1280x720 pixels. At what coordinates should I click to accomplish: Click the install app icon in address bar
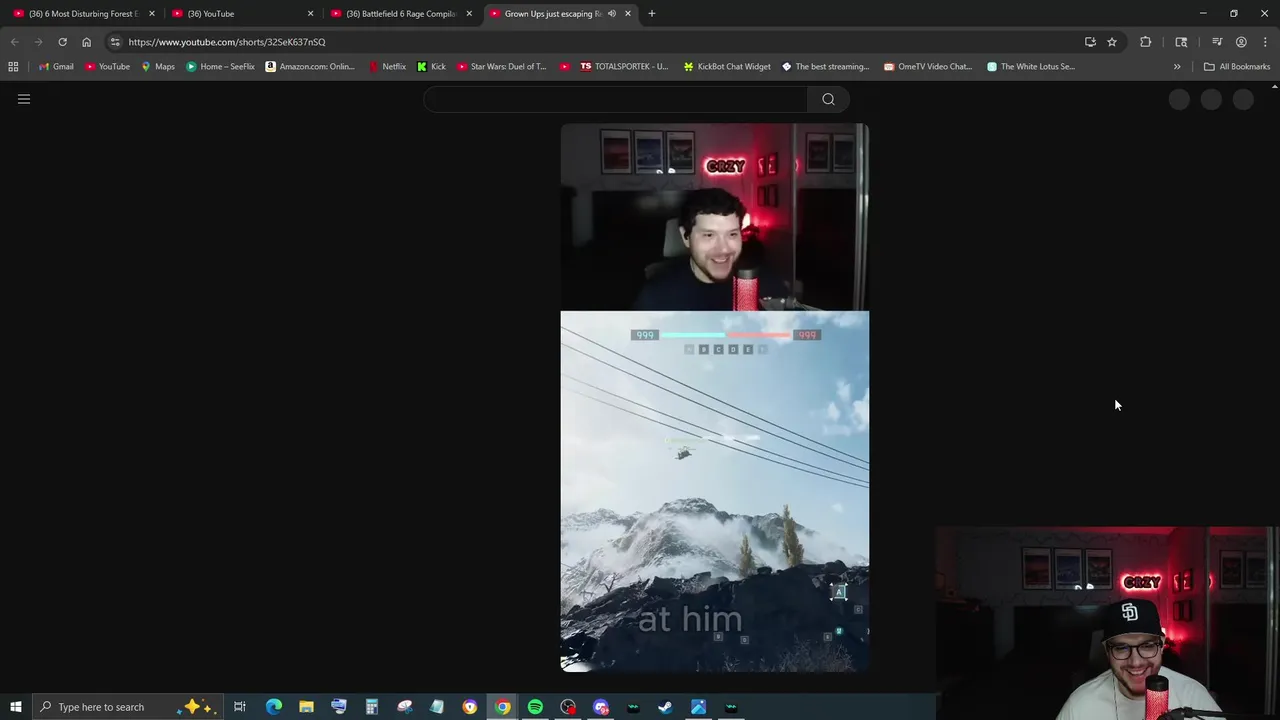[1090, 42]
